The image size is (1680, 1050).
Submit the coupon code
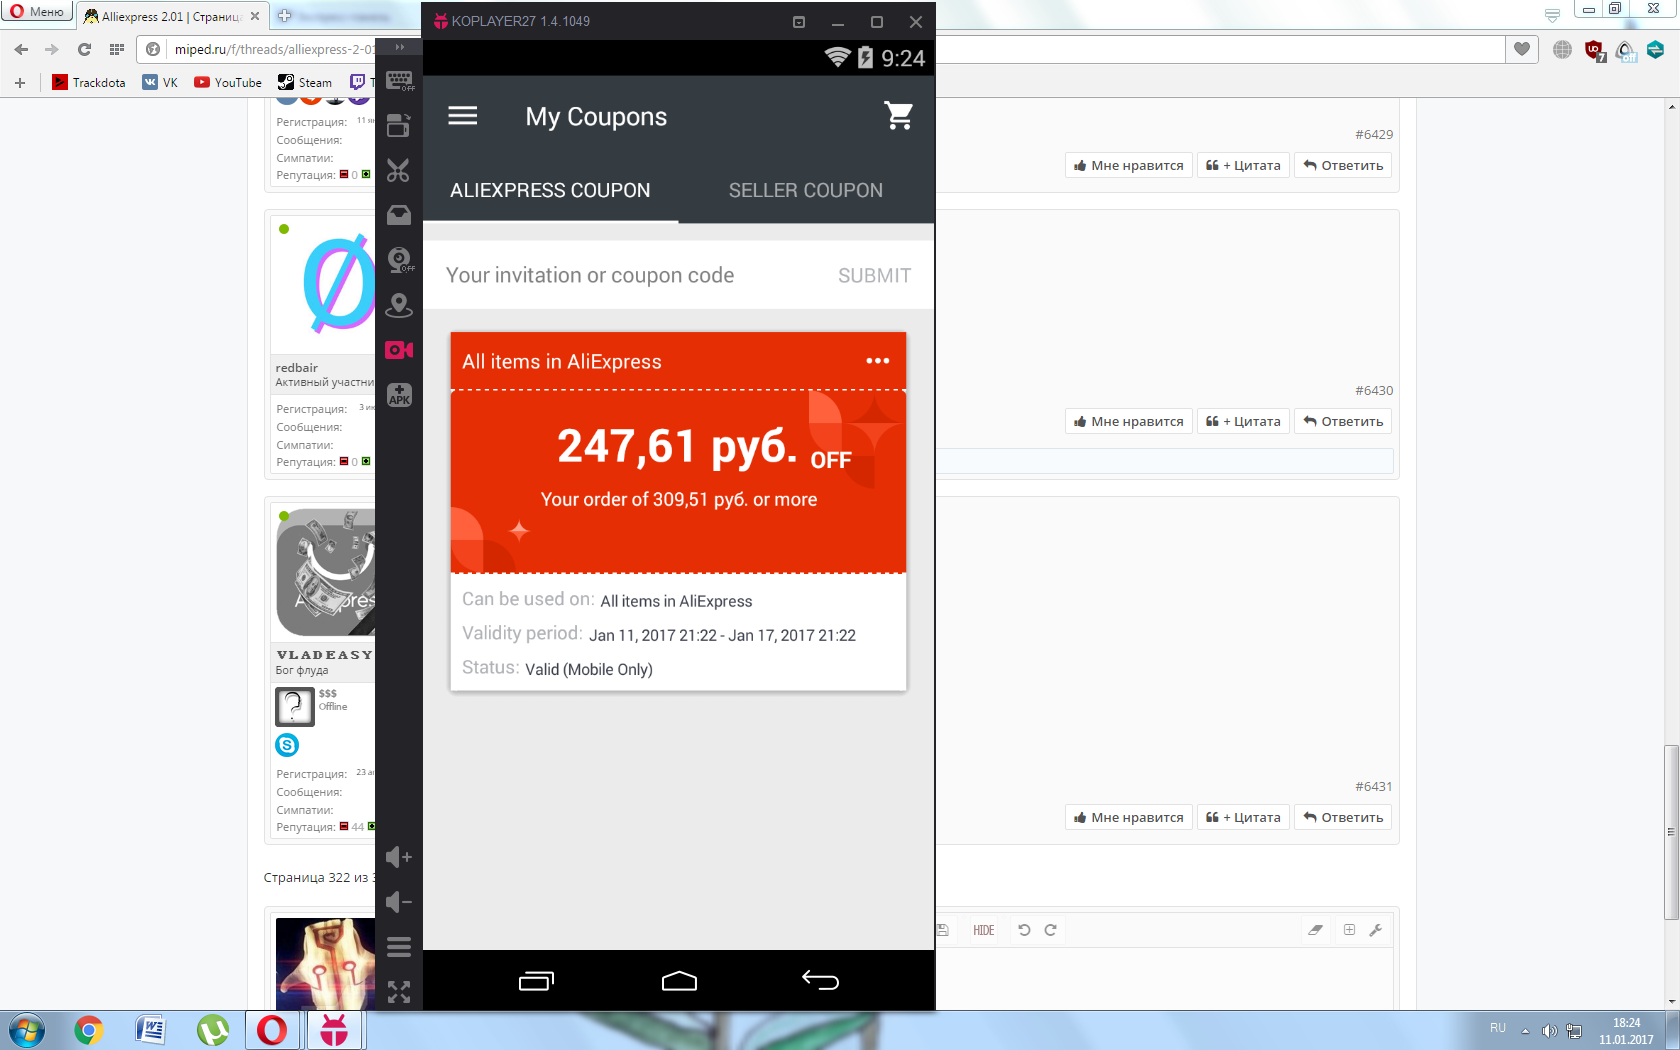point(874,275)
